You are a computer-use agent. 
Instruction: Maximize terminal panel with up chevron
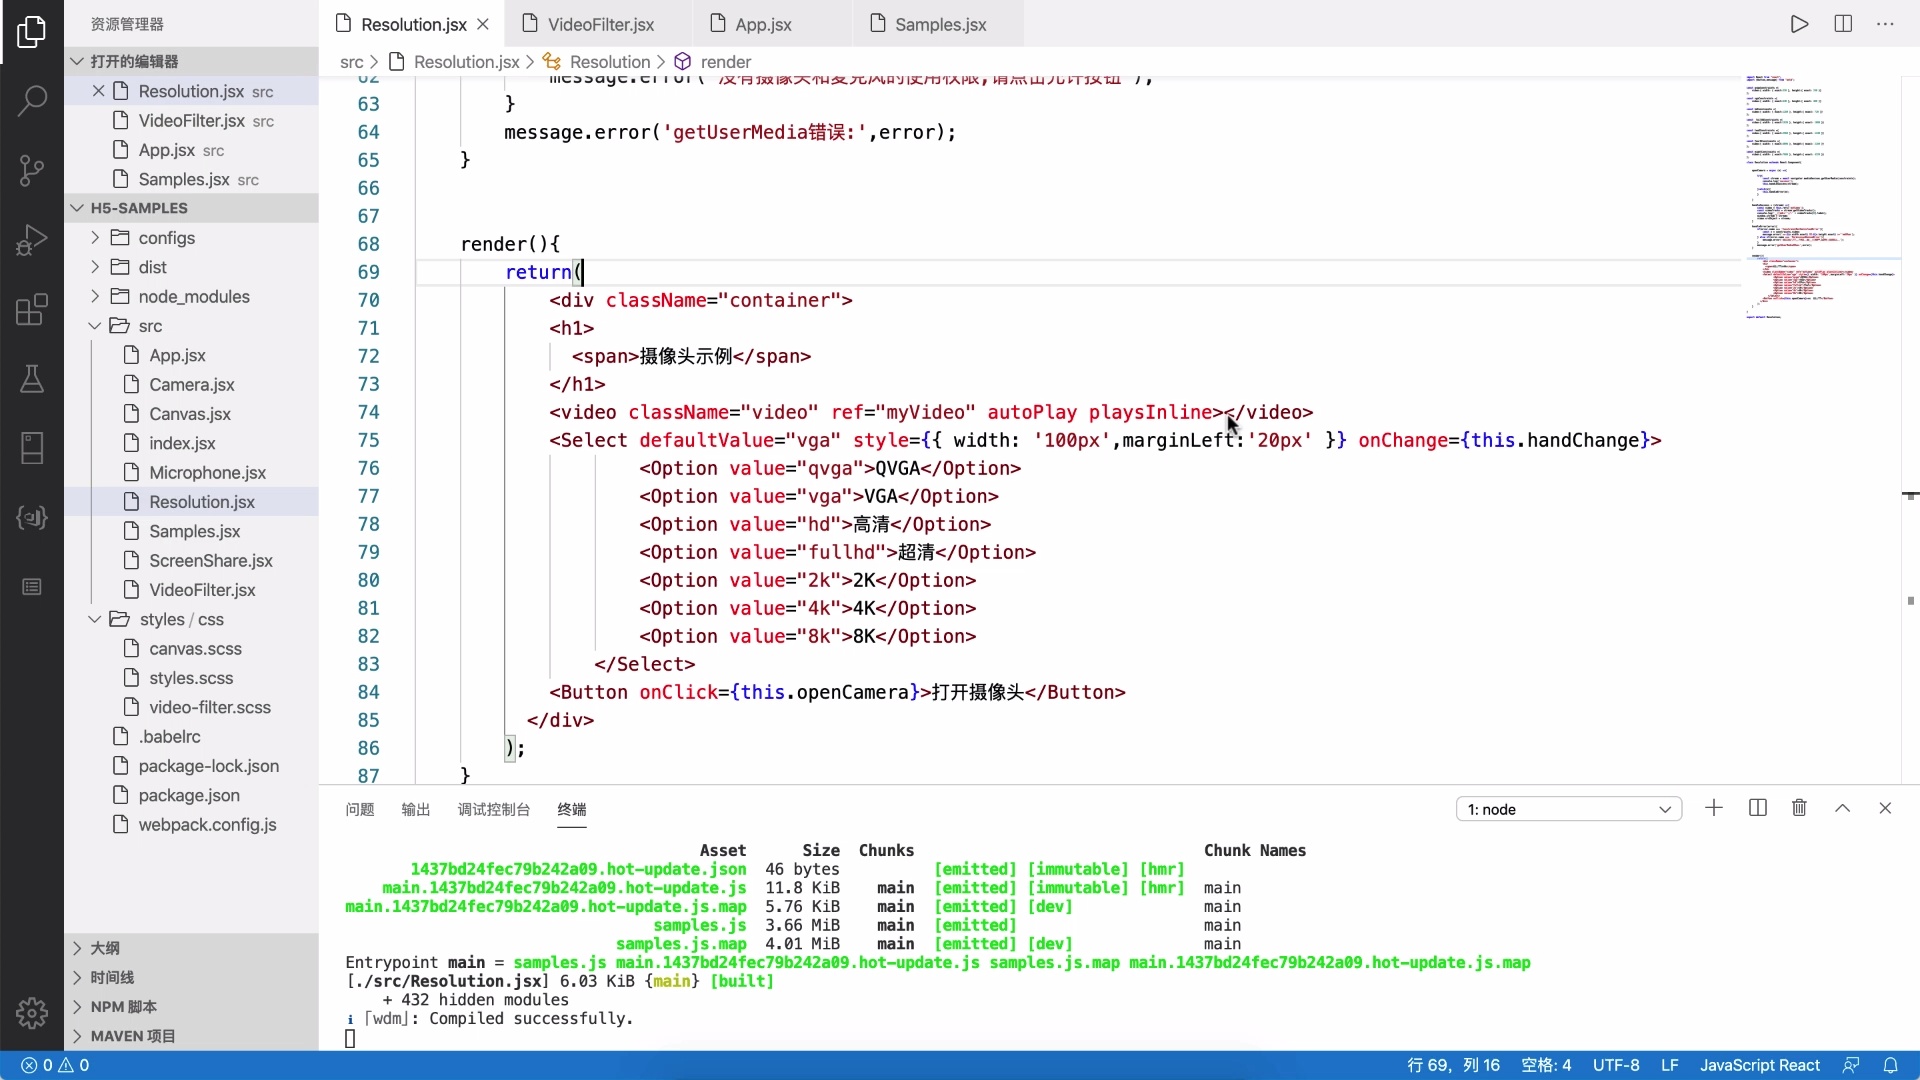click(1842, 808)
